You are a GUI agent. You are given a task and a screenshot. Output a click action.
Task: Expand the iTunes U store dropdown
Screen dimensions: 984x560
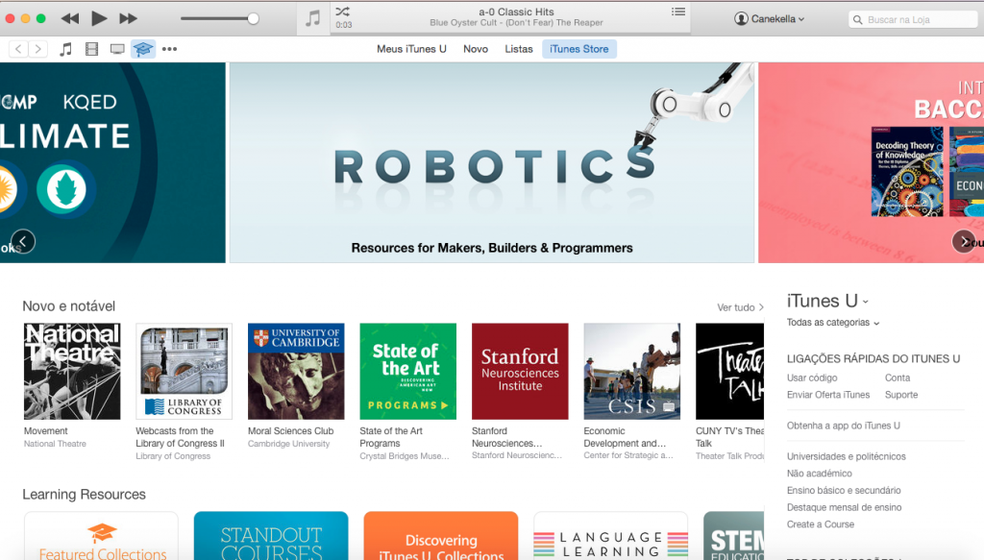tap(828, 301)
